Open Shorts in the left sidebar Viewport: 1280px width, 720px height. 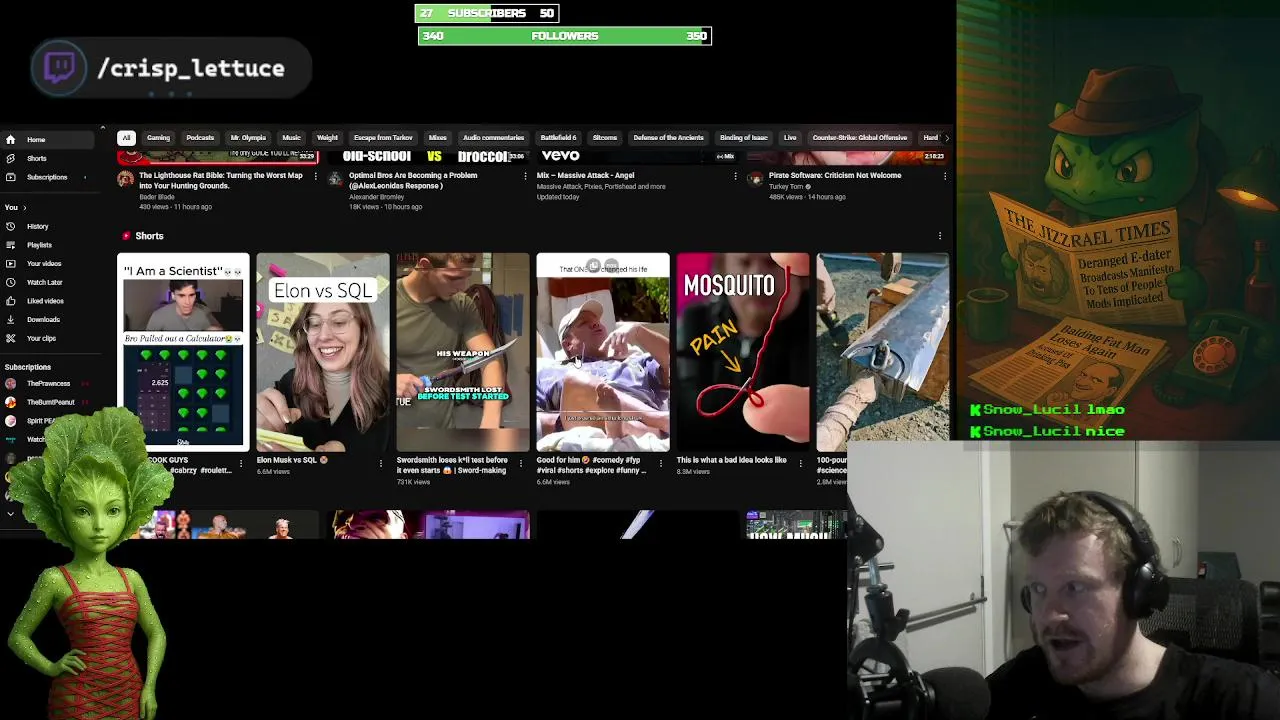[x=36, y=158]
